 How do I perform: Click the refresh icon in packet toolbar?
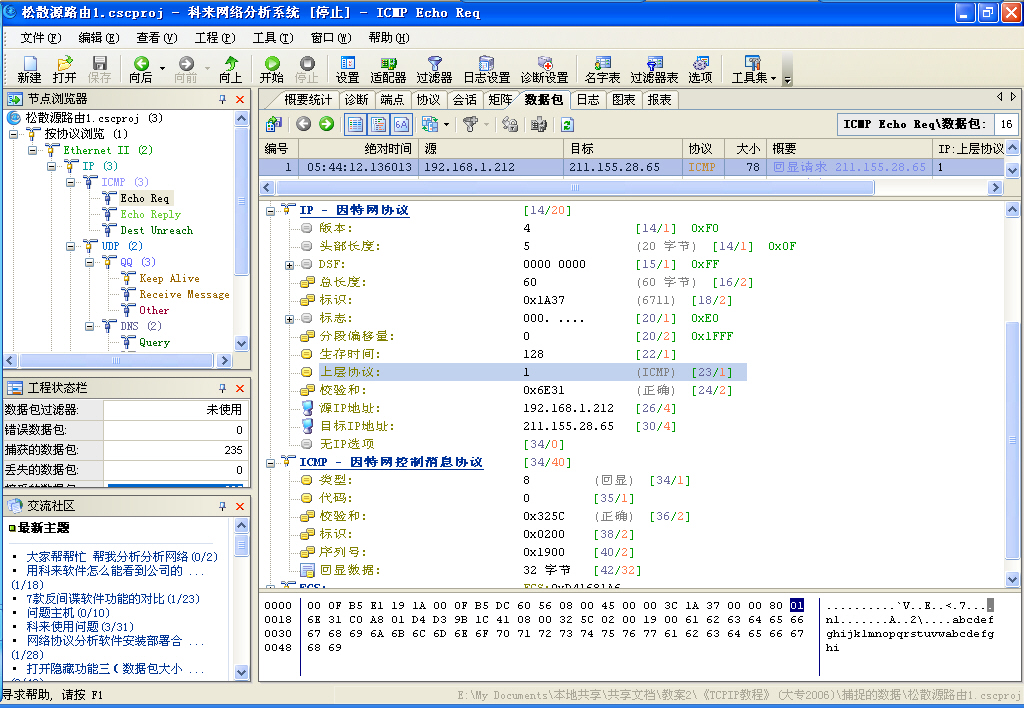pos(567,124)
